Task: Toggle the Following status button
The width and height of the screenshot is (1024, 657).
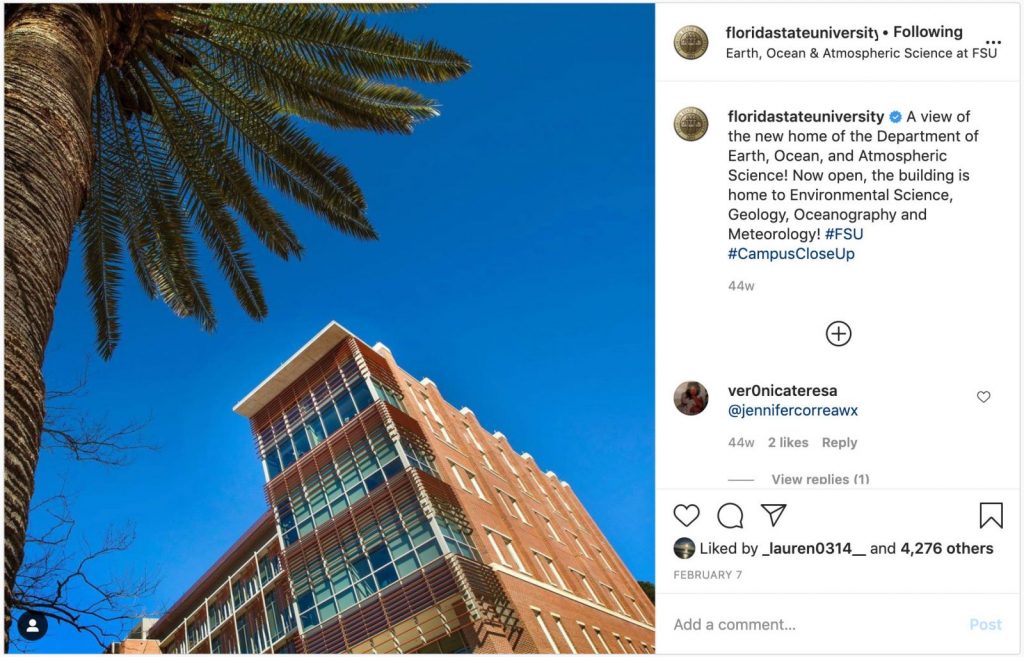Action: pos(927,32)
